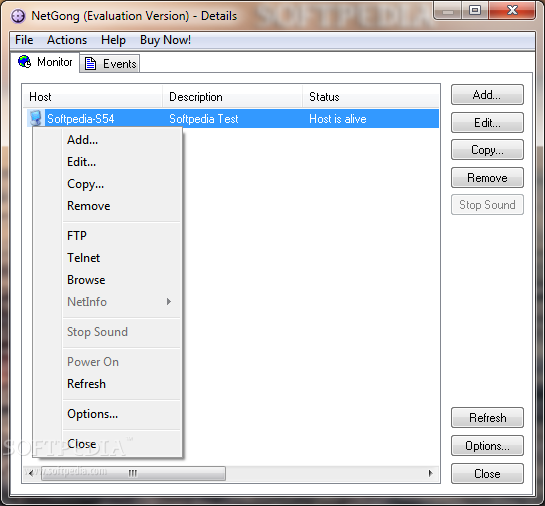The width and height of the screenshot is (545, 506).
Task: Click the Softpedia-S54 host computer icon
Action: [35, 118]
